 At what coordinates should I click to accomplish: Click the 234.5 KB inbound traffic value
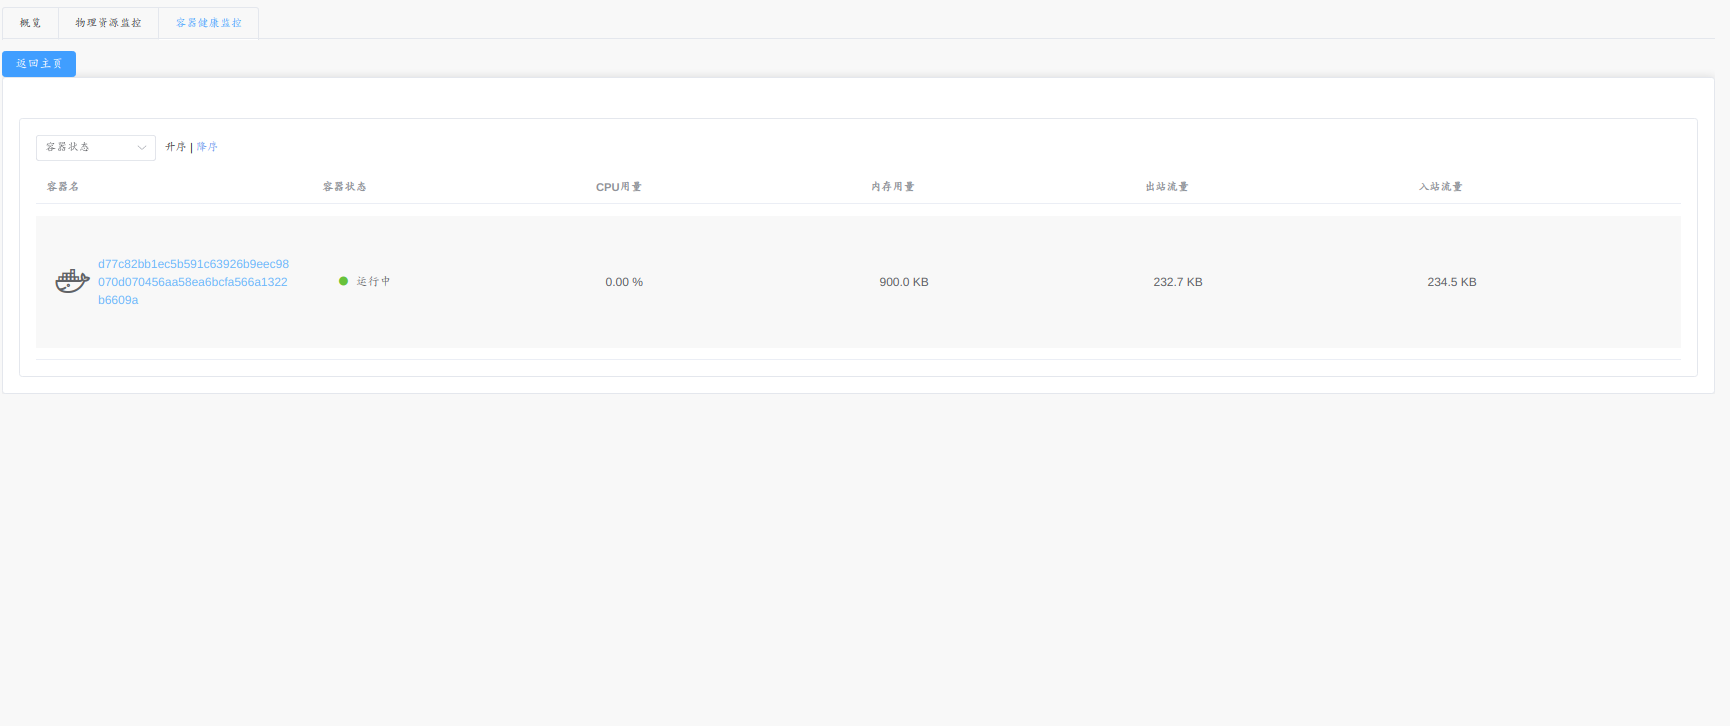pyautogui.click(x=1452, y=282)
